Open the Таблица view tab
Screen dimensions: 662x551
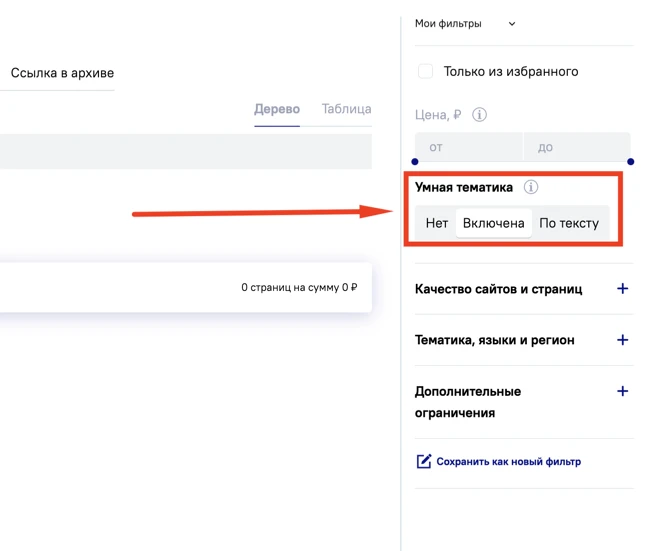[x=346, y=109]
